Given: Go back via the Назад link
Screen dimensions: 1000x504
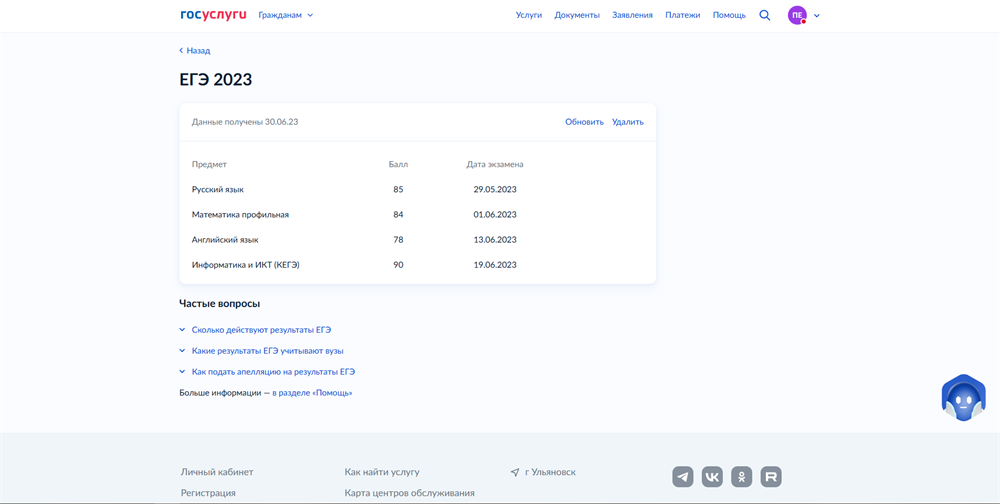Looking at the screenshot, I should point(195,50).
